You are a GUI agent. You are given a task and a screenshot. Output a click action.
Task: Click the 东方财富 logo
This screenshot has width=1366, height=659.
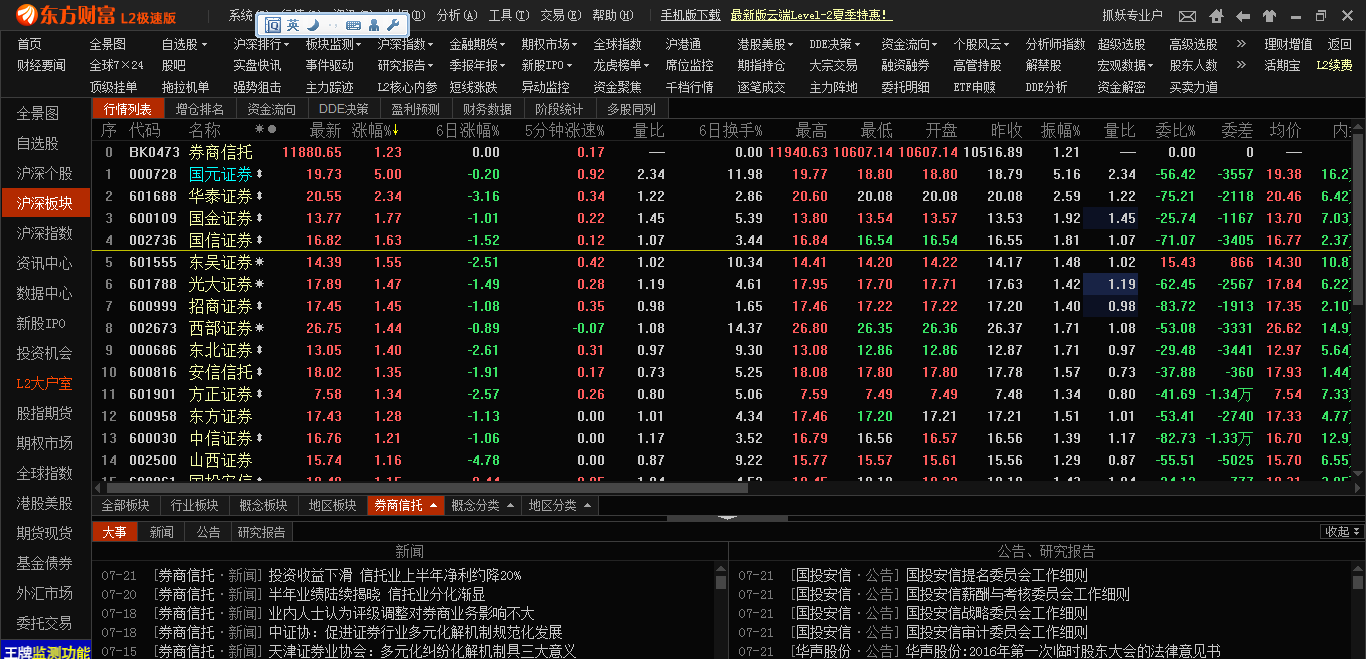(65, 16)
